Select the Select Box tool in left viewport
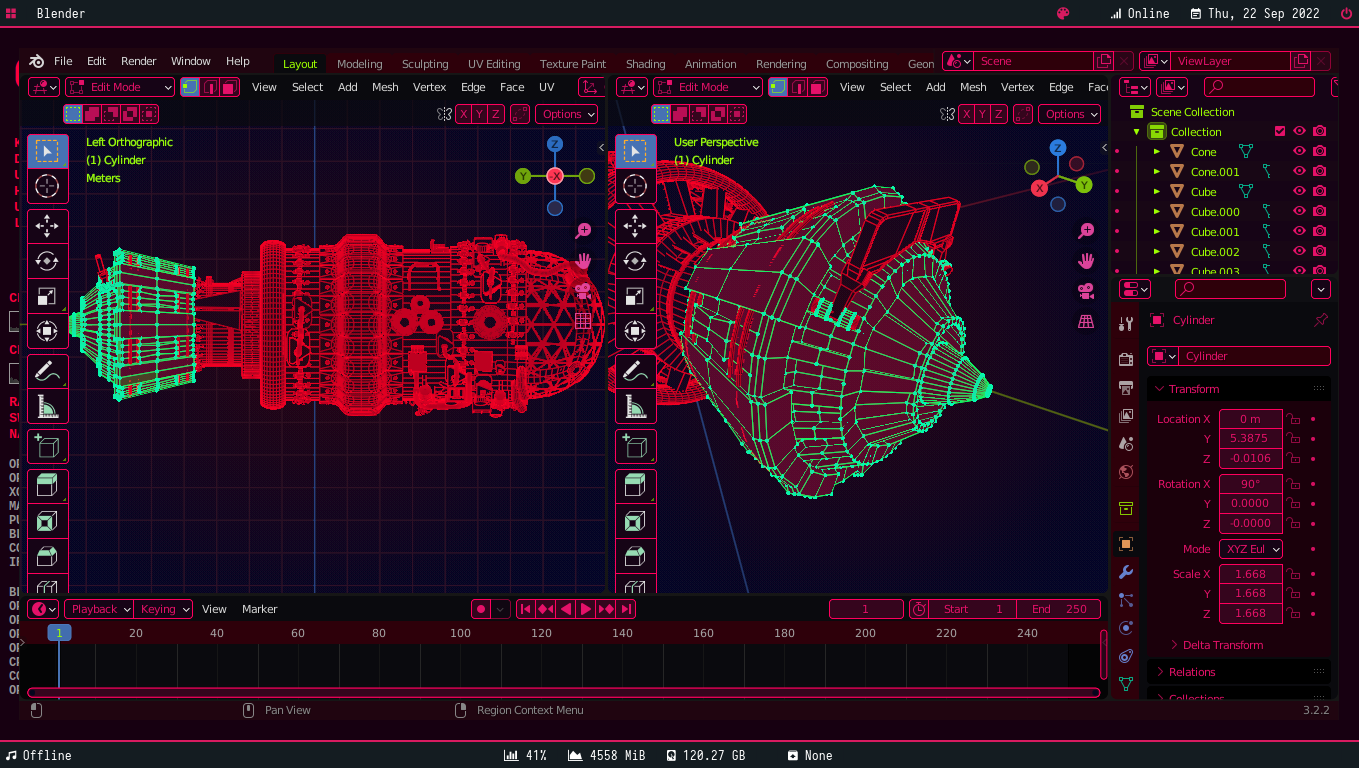The image size is (1359, 768). pyautogui.click(x=47, y=151)
